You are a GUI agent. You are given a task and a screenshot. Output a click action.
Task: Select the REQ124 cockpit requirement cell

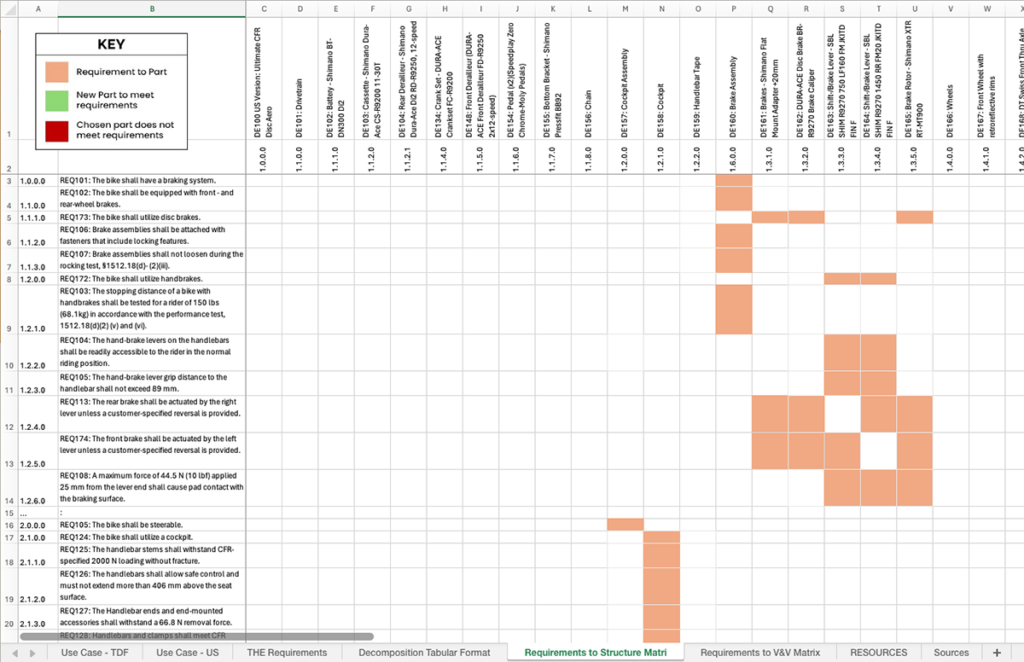pos(151,538)
